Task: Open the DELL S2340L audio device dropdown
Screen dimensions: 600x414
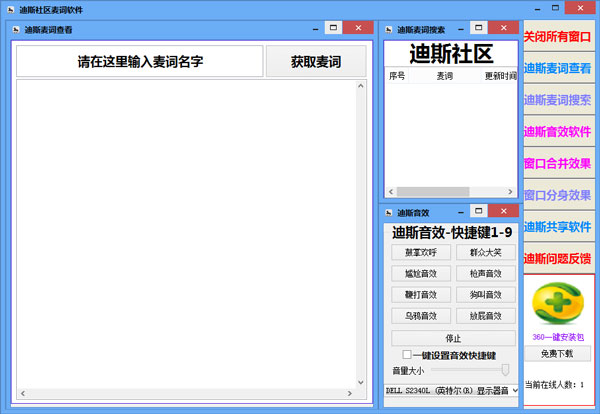Action: click(452, 391)
